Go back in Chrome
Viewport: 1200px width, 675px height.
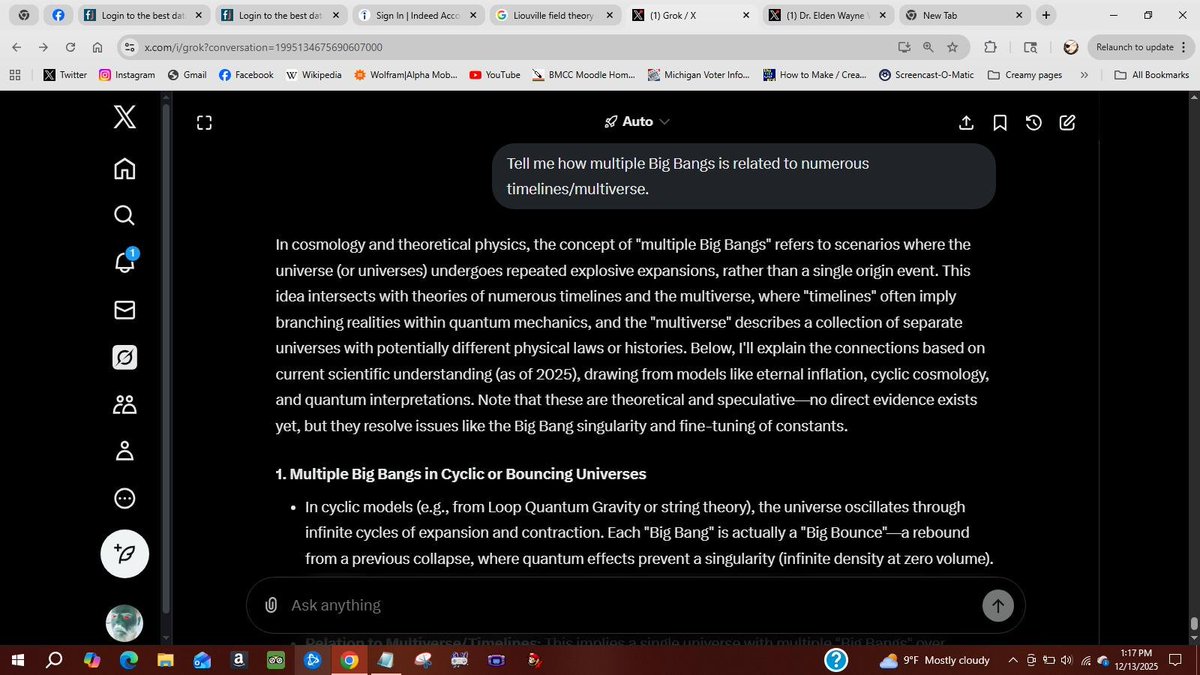(x=16, y=47)
